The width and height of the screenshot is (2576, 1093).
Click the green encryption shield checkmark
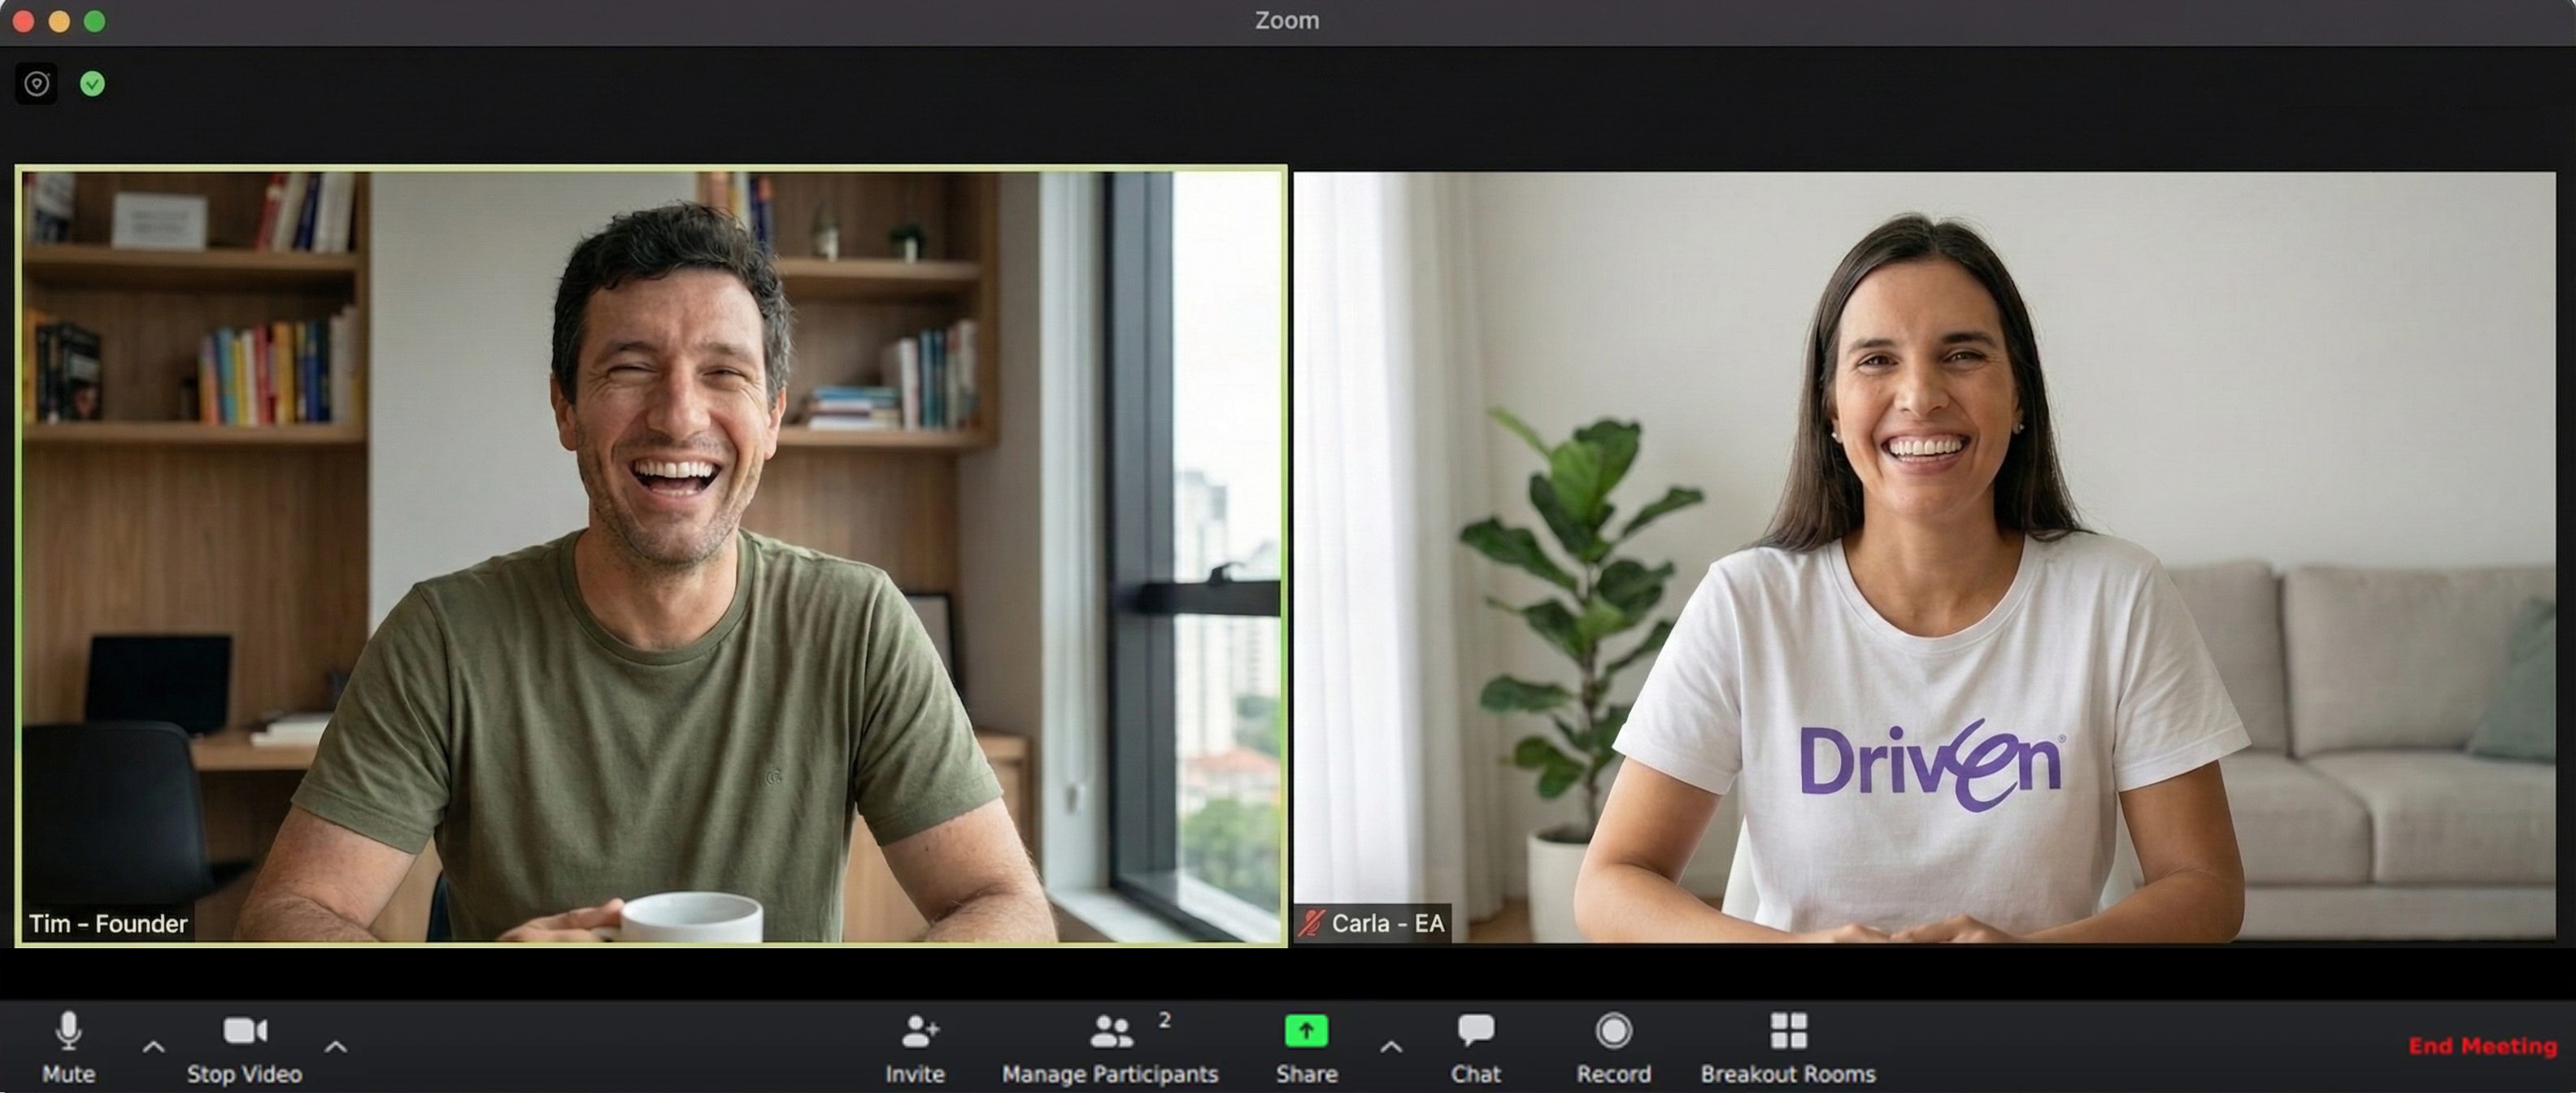coord(92,84)
